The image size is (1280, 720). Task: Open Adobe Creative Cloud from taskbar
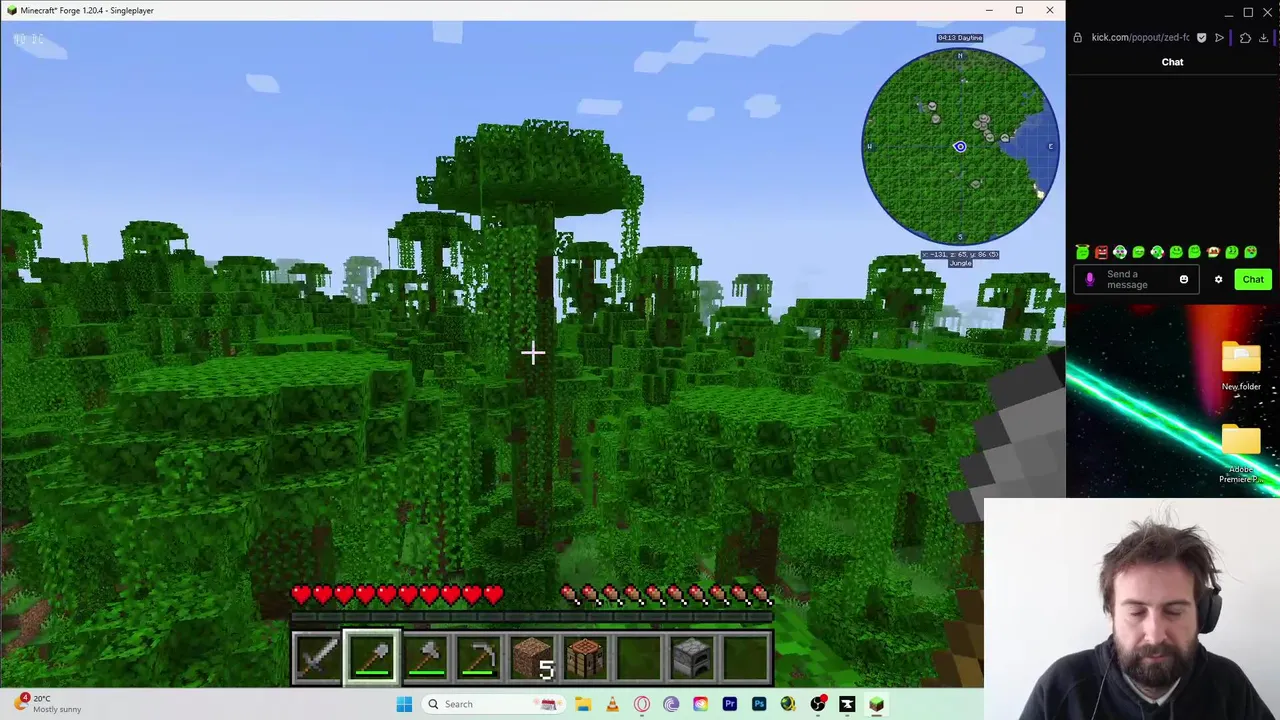(x=700, y=704)
